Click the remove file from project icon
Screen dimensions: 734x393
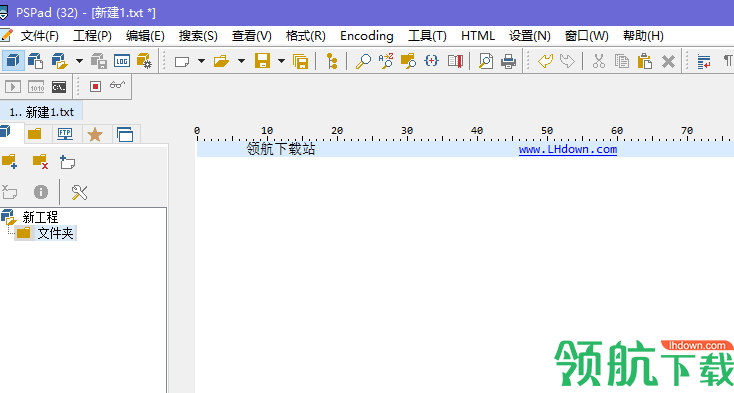click(9, 192)
